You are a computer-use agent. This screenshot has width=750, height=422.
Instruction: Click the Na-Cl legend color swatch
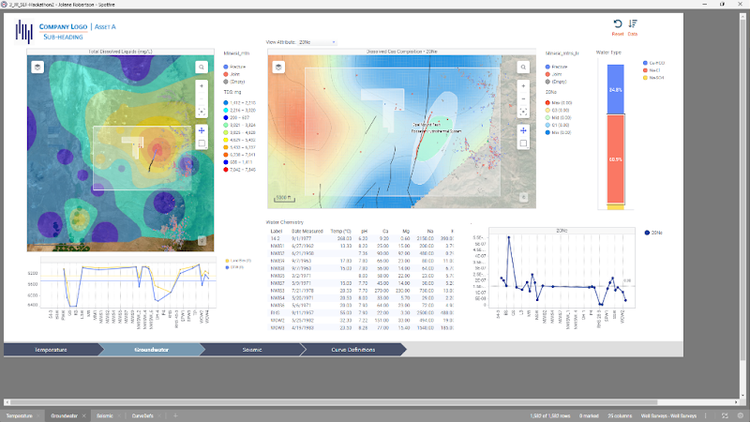click(x=645, y=70)
